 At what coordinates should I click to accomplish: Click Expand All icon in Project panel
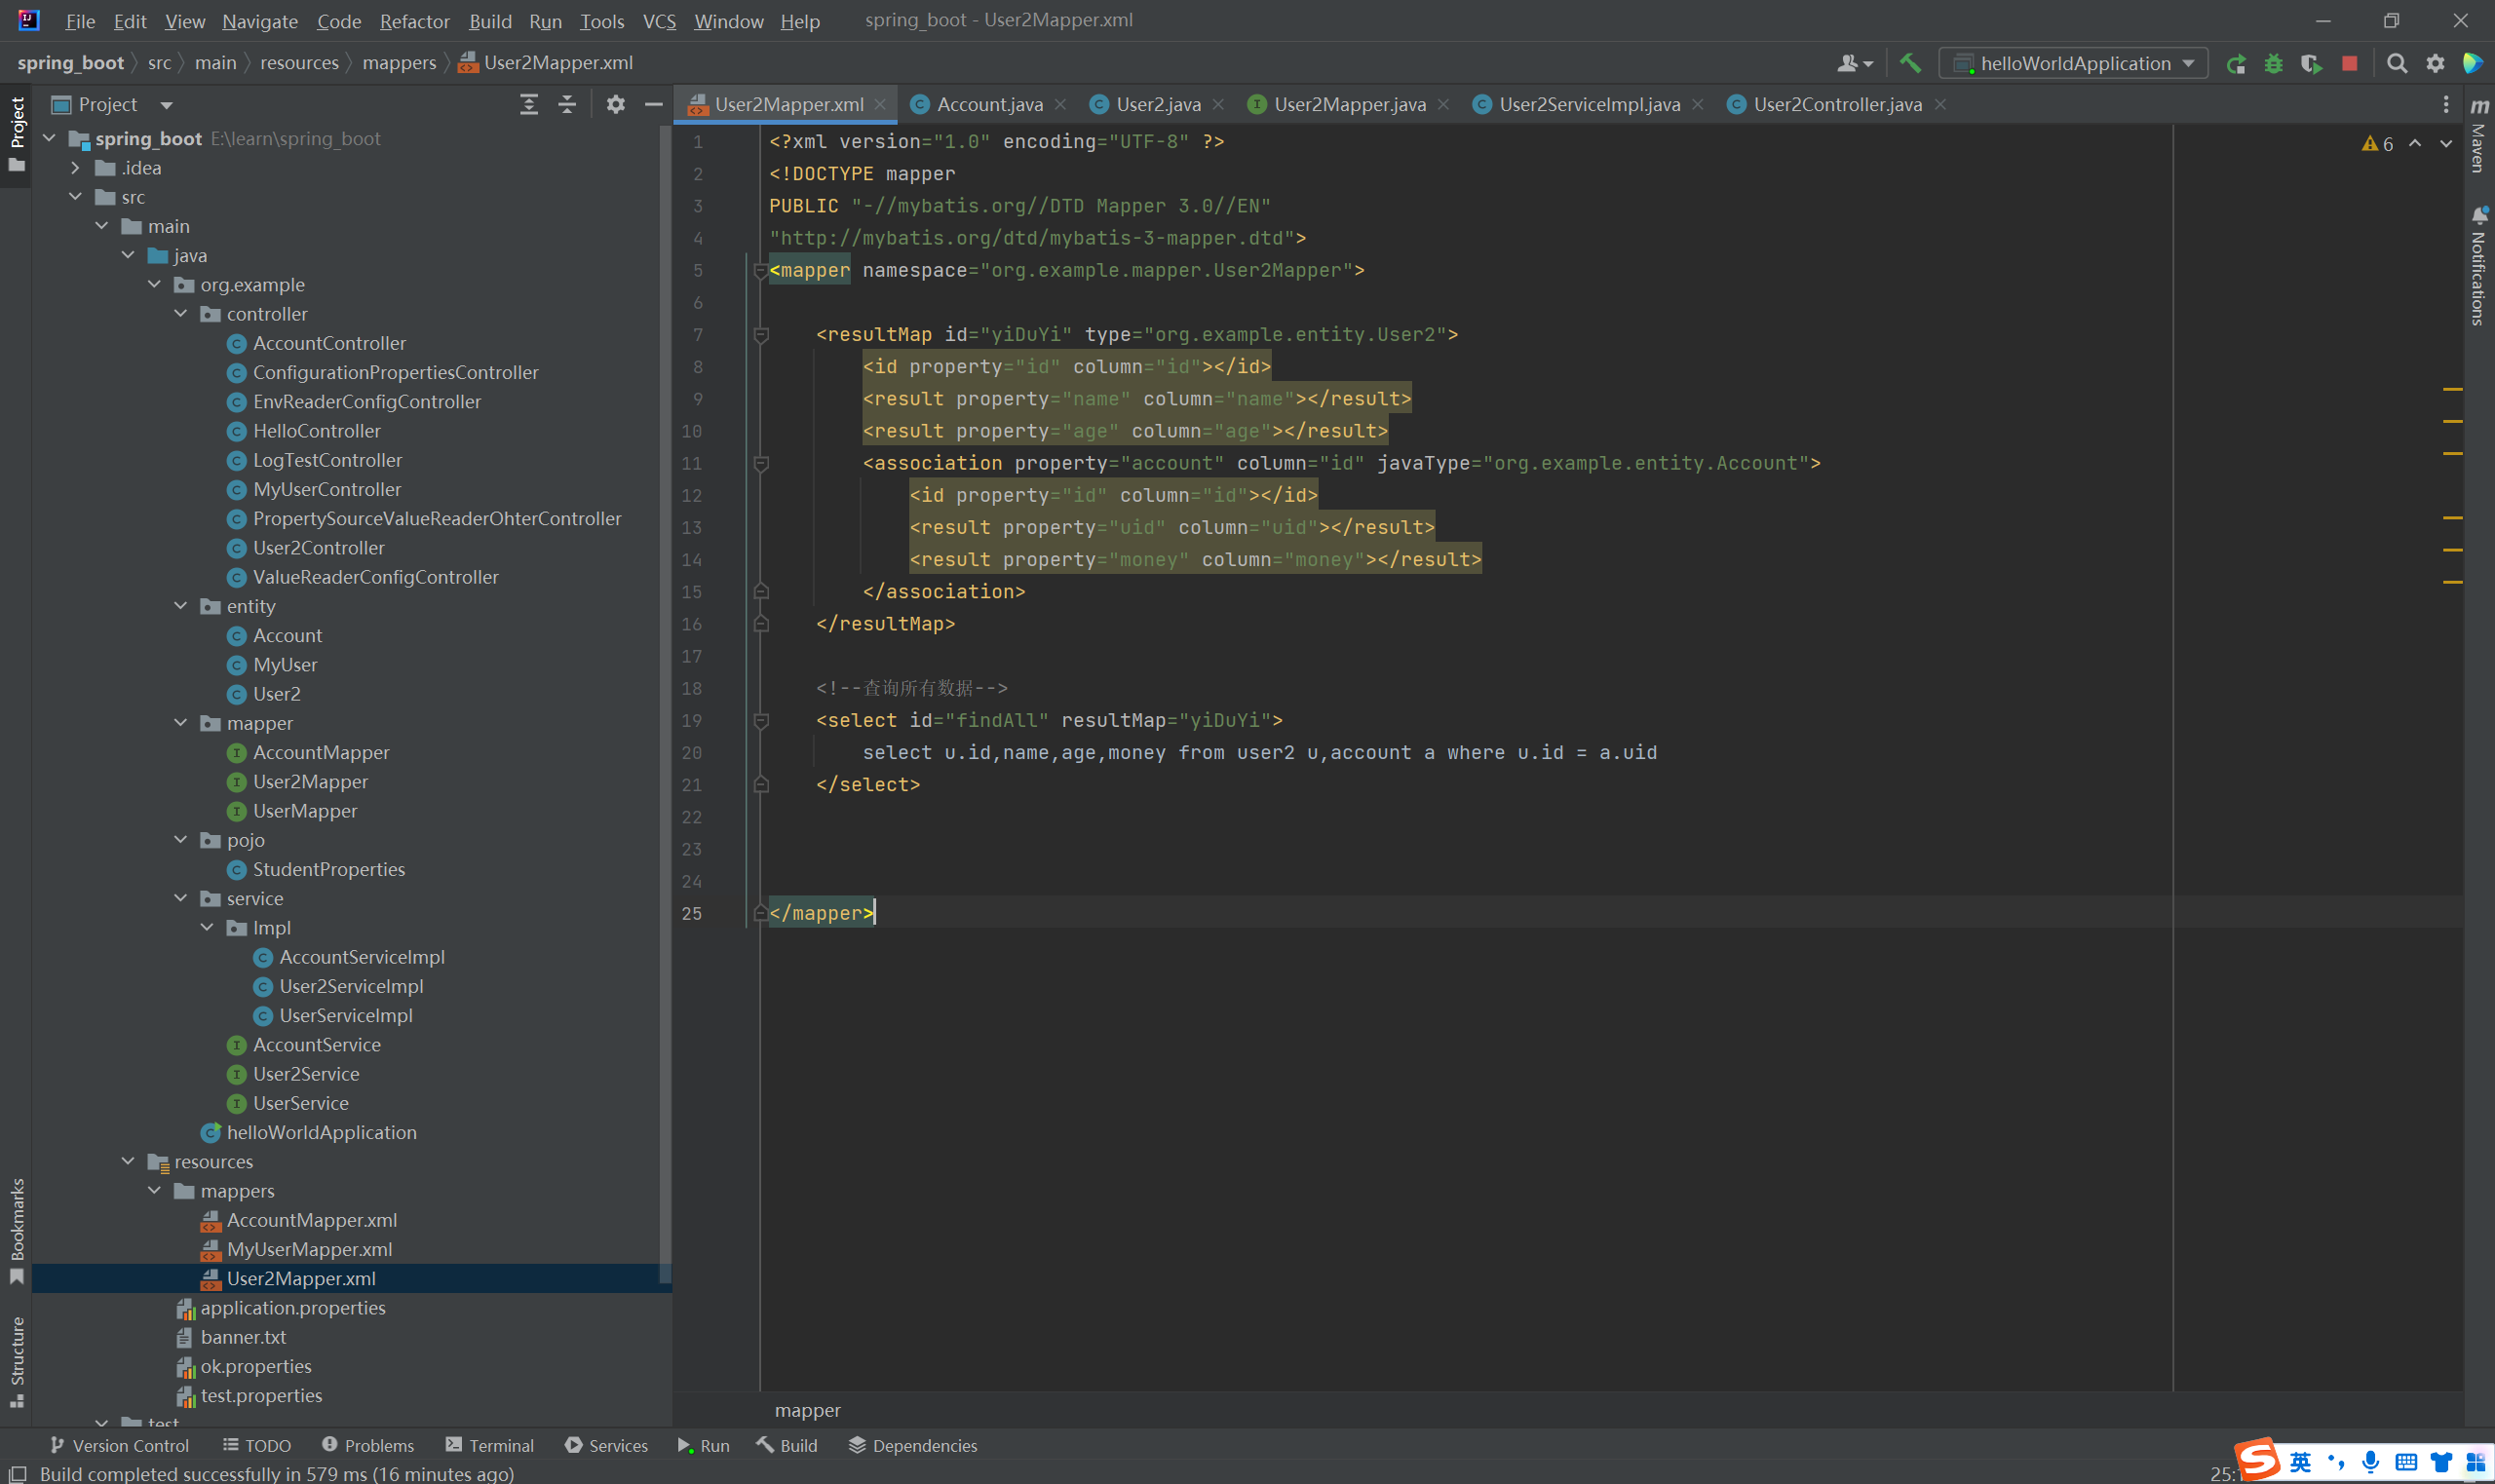click(529, 104)
